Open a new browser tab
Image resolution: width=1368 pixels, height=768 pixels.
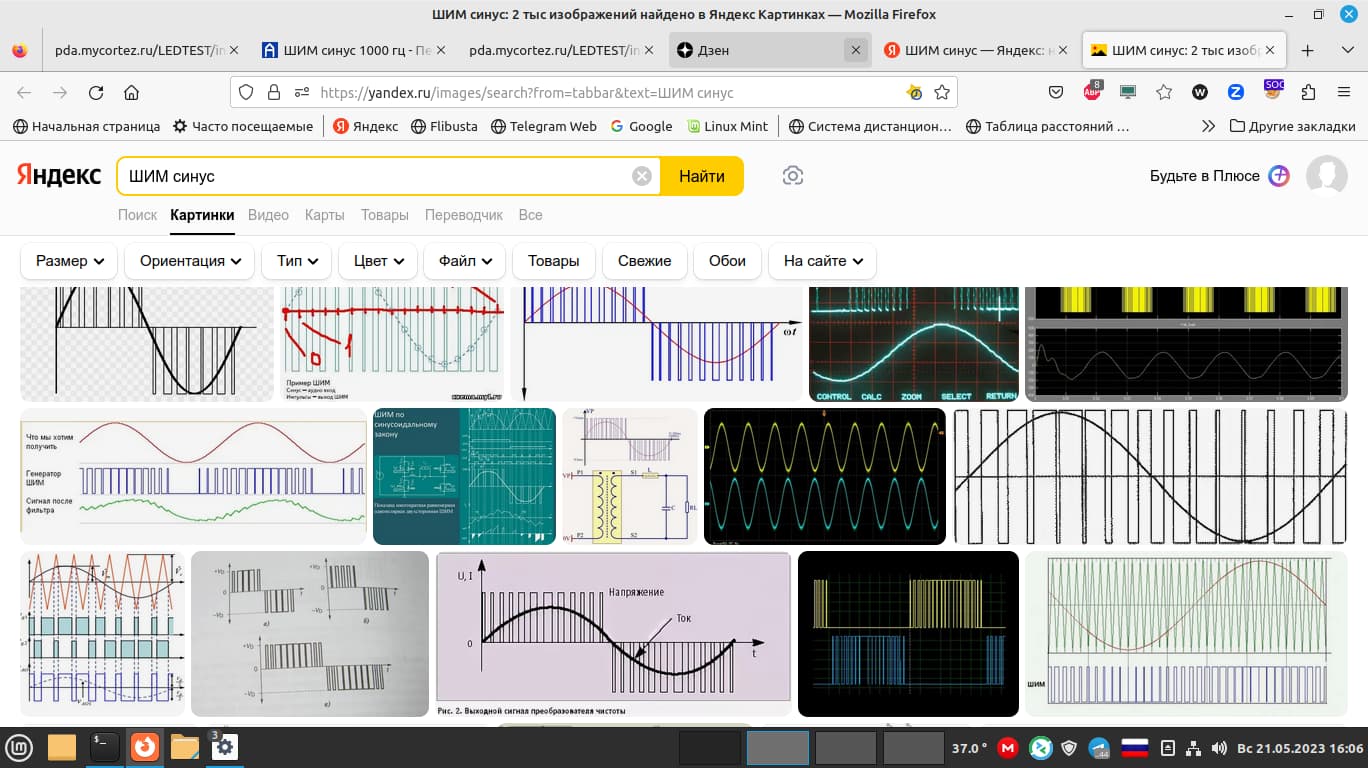point(1307,50)
